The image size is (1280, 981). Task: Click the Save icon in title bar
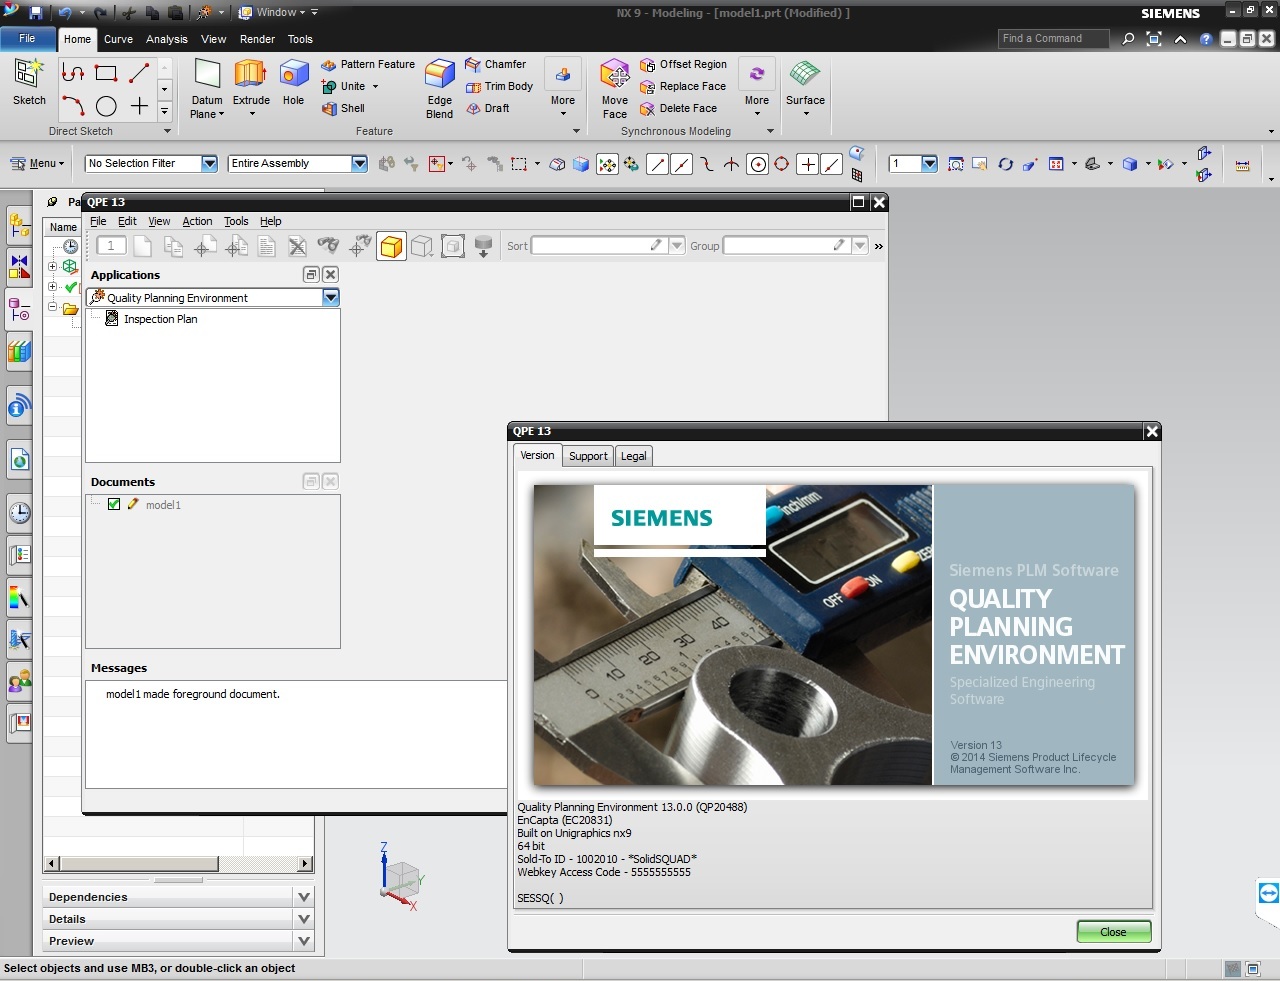(36, 13)
